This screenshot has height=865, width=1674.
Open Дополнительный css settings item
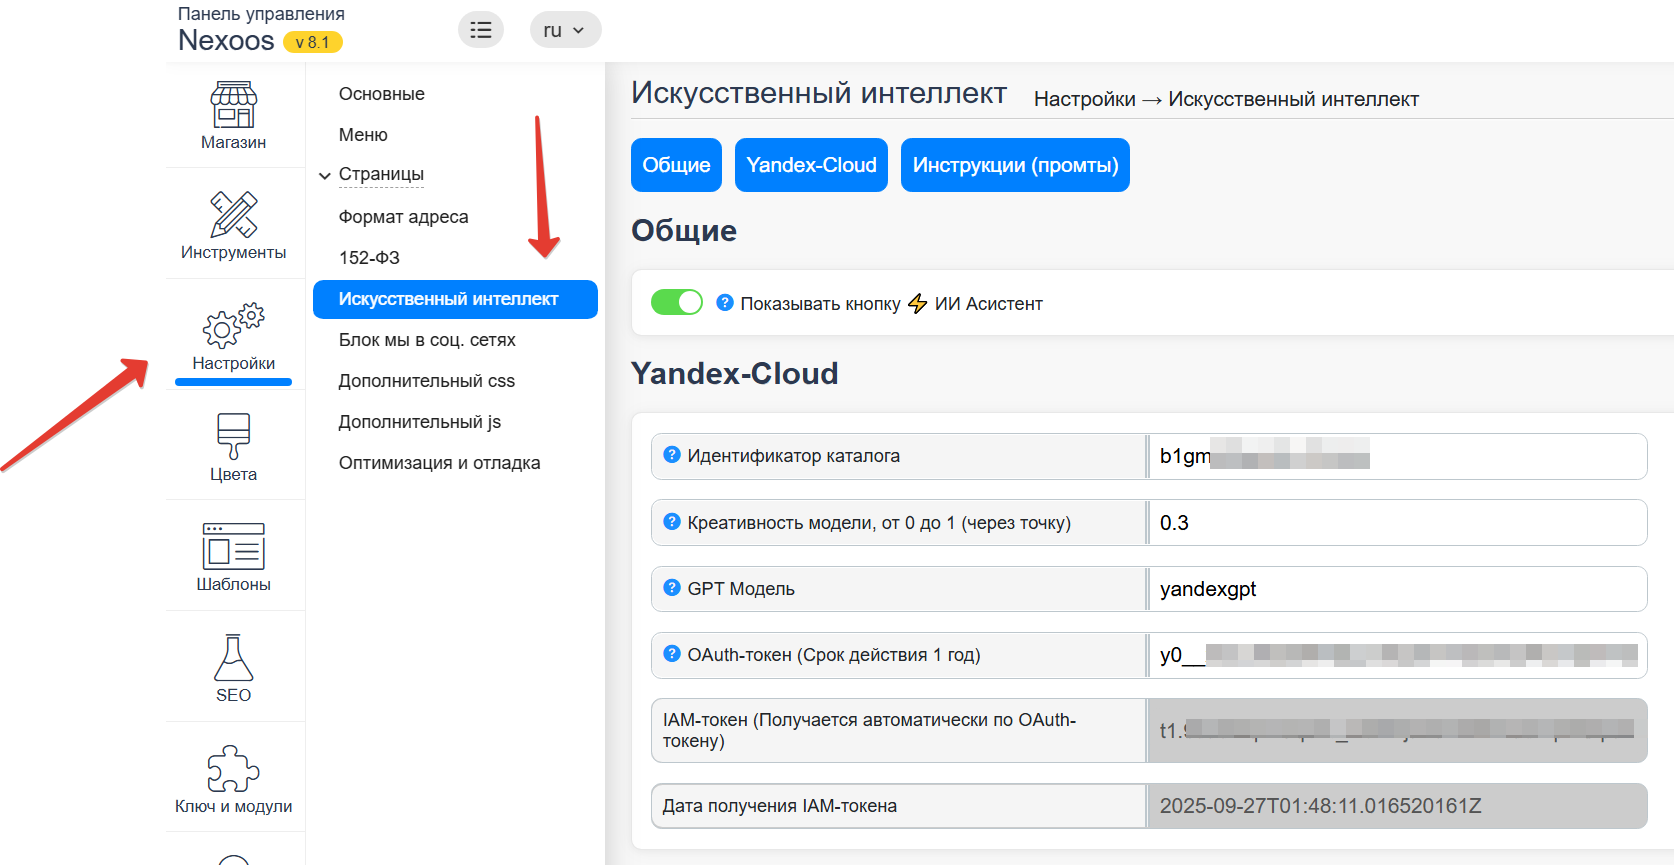(x=427, y=381)
